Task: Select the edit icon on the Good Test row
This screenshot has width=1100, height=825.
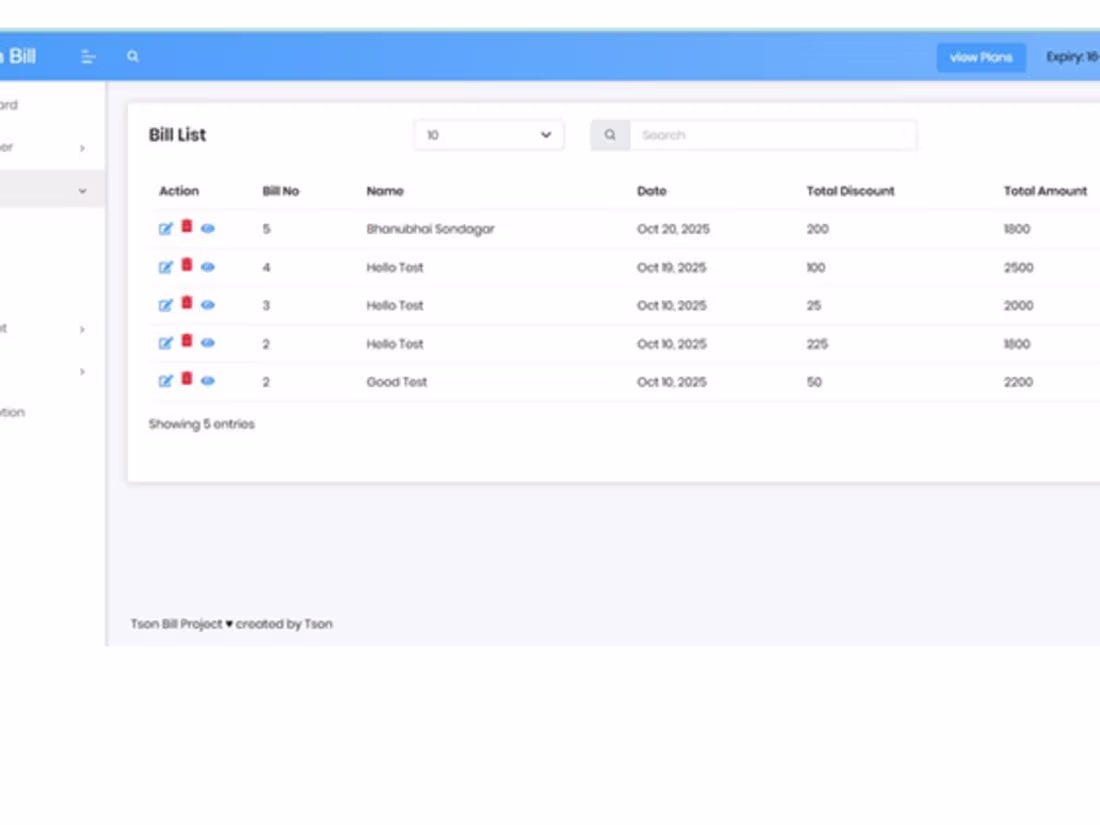Action: (x=167, y=380)
